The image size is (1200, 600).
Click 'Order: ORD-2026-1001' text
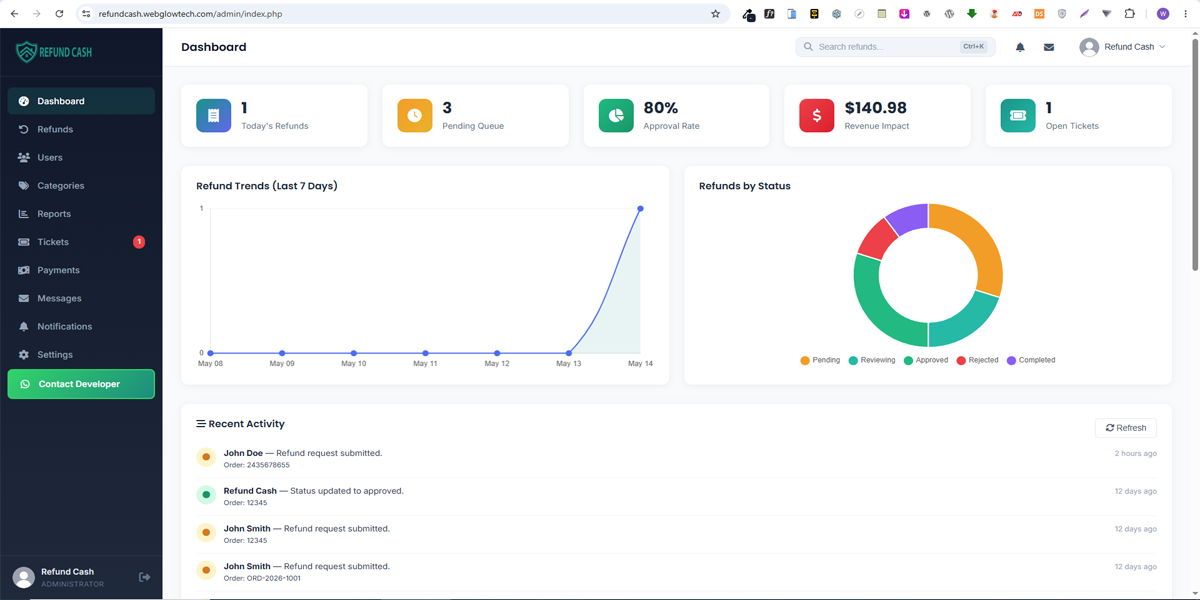click(262, 578)
